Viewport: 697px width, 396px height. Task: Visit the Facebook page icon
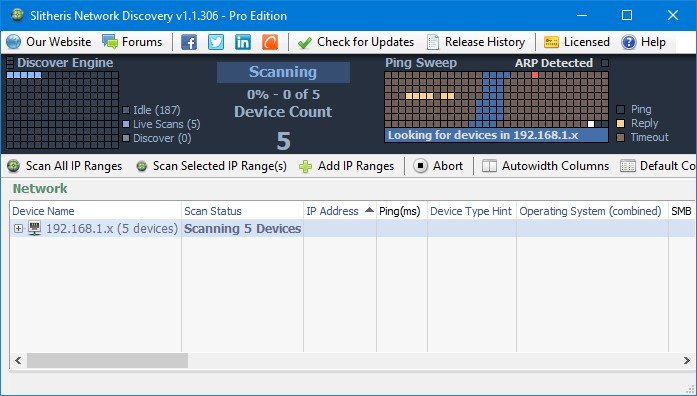coord(189,43)
